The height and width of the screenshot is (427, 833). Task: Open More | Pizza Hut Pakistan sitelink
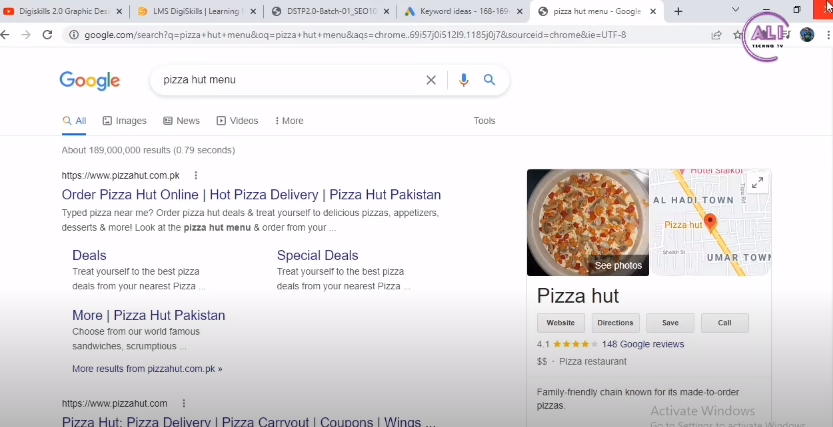149,315
